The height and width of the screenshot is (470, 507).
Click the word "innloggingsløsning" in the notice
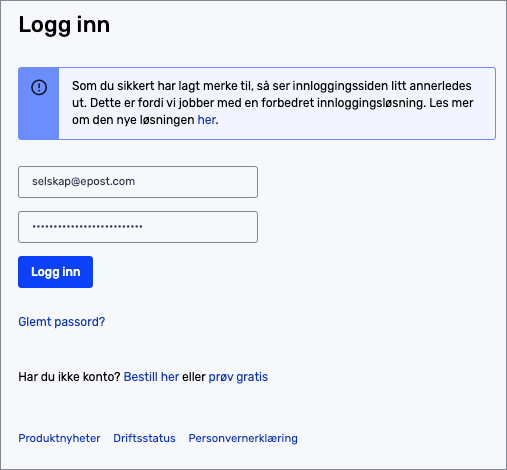click(x=371, y=103)
